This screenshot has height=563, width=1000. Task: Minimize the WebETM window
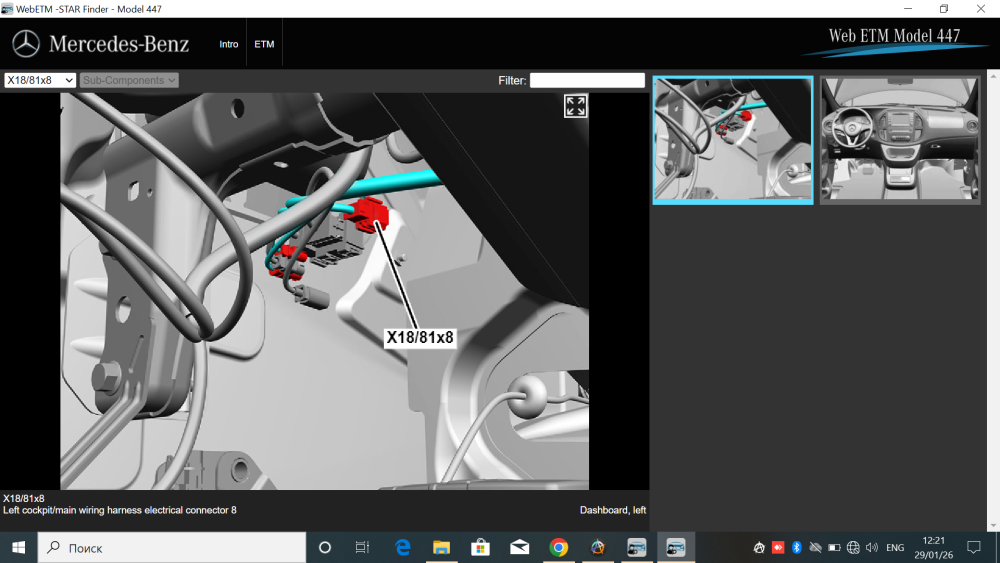[x=908, y=9]
